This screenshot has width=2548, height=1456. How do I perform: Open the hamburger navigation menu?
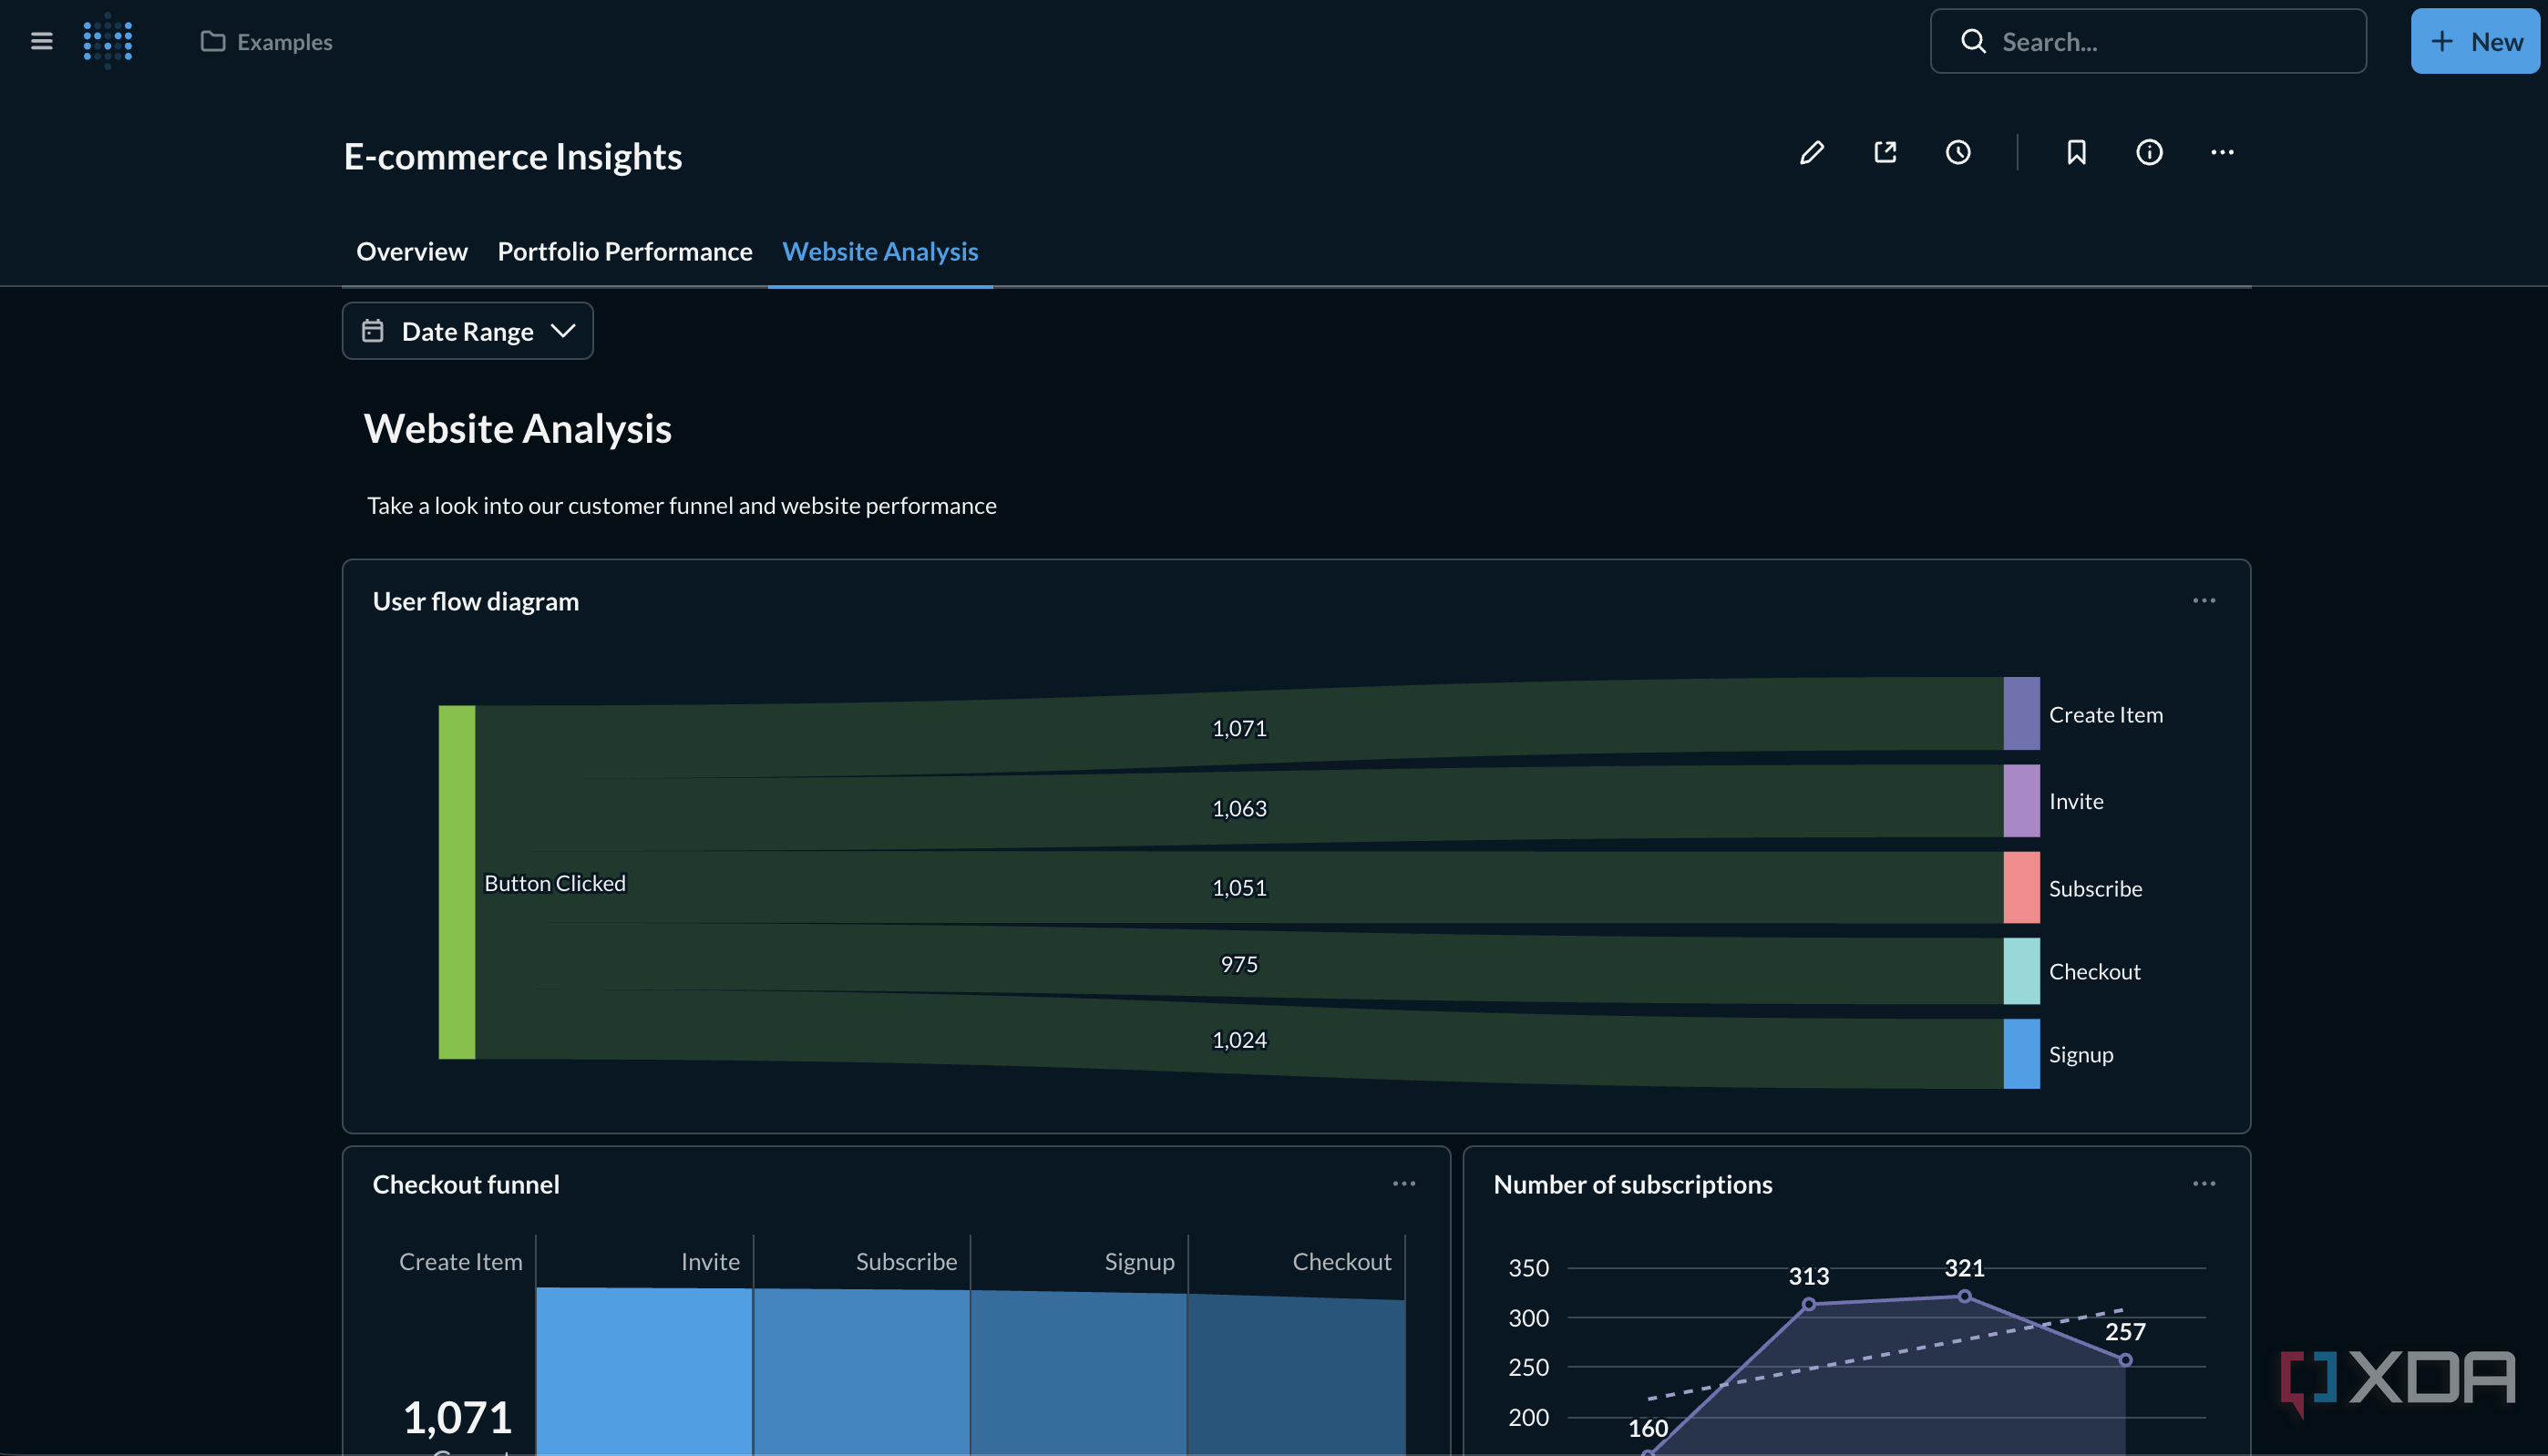41,41
